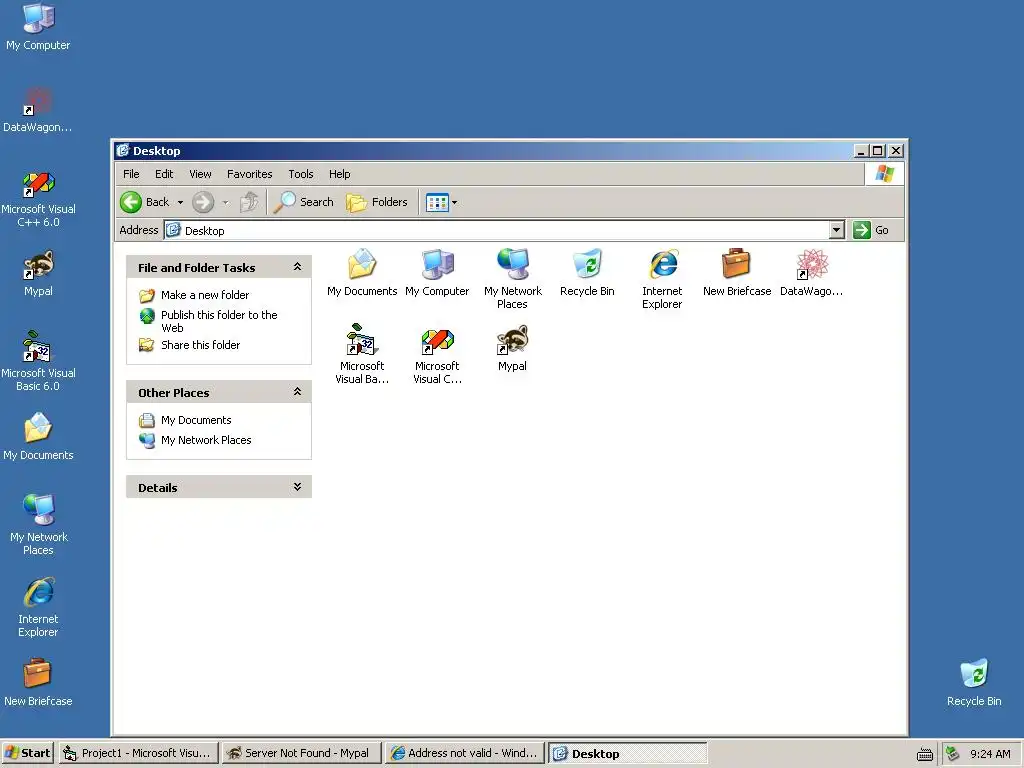Select Microsoft Visual C++ 6.0 desktop shortcut
This screenshot has width=1024, height=768.
38,198
